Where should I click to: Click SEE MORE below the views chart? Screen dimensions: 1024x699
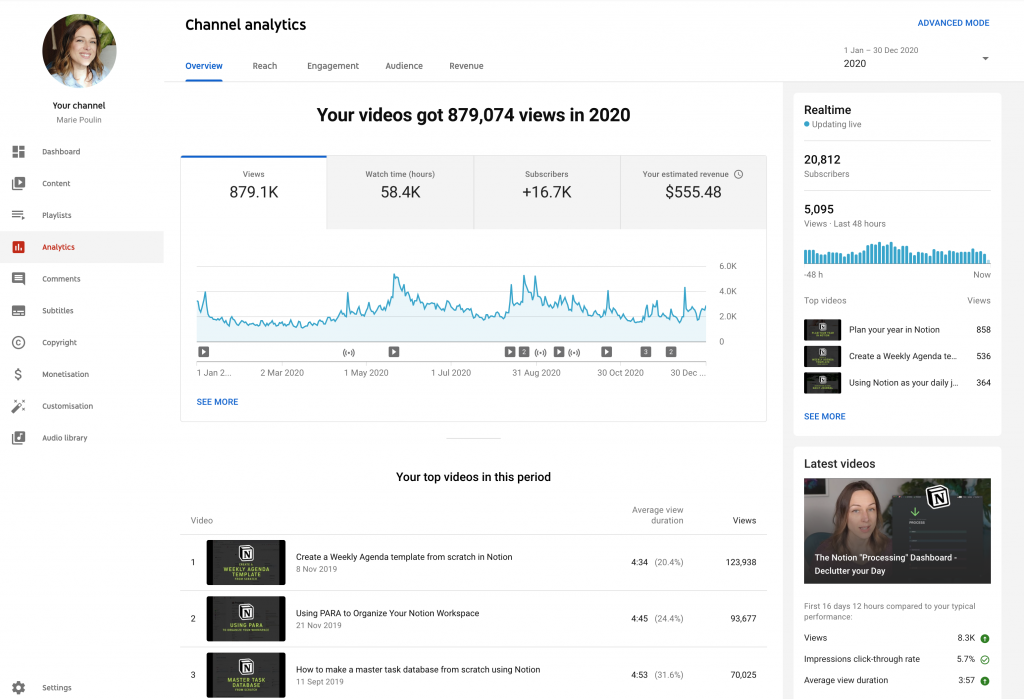click(217, 402)
